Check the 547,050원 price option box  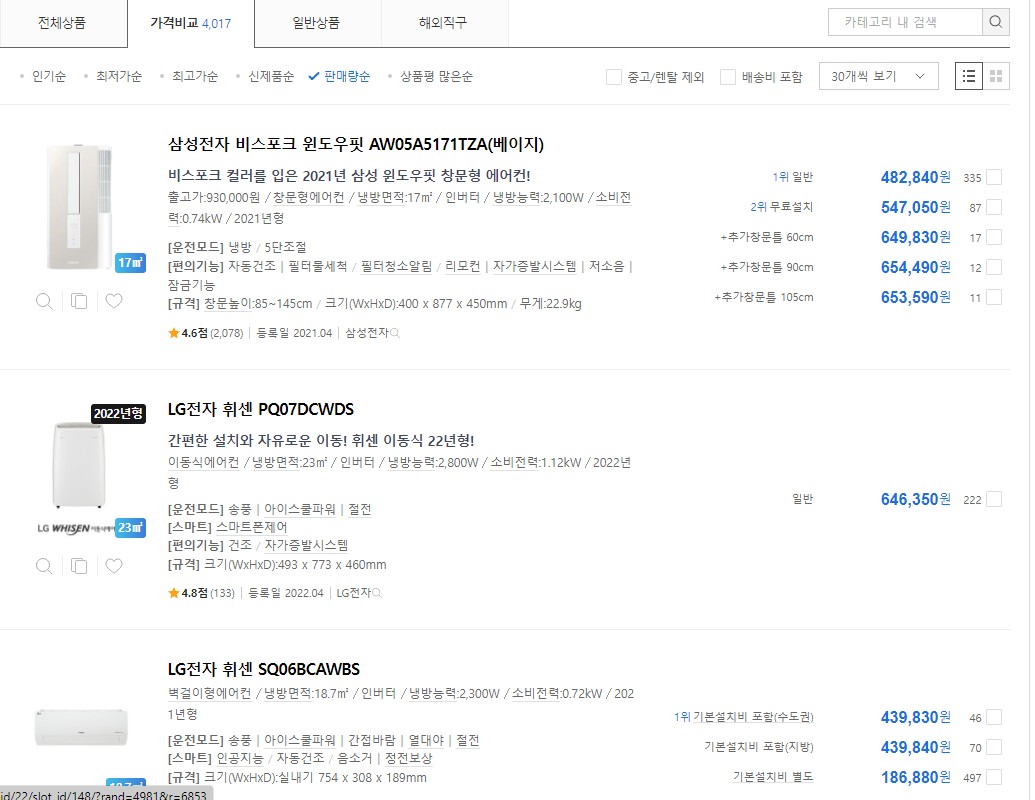(994, 207)
